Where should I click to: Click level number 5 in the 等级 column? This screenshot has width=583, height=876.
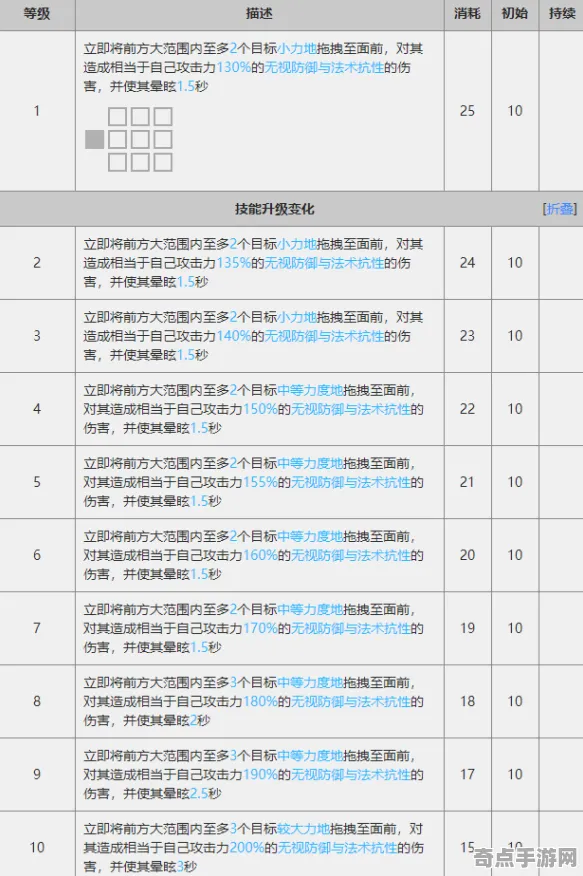[x=37, y=482]
